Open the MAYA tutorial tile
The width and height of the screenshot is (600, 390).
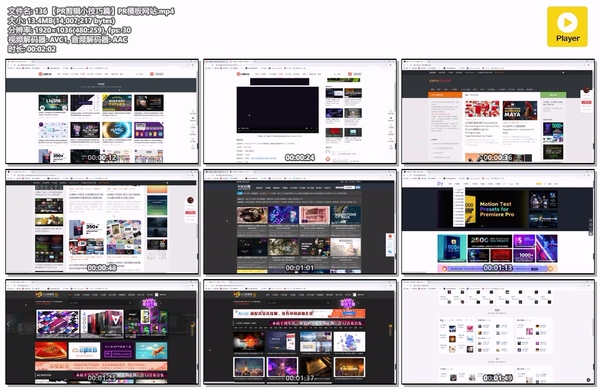[519, 111]
